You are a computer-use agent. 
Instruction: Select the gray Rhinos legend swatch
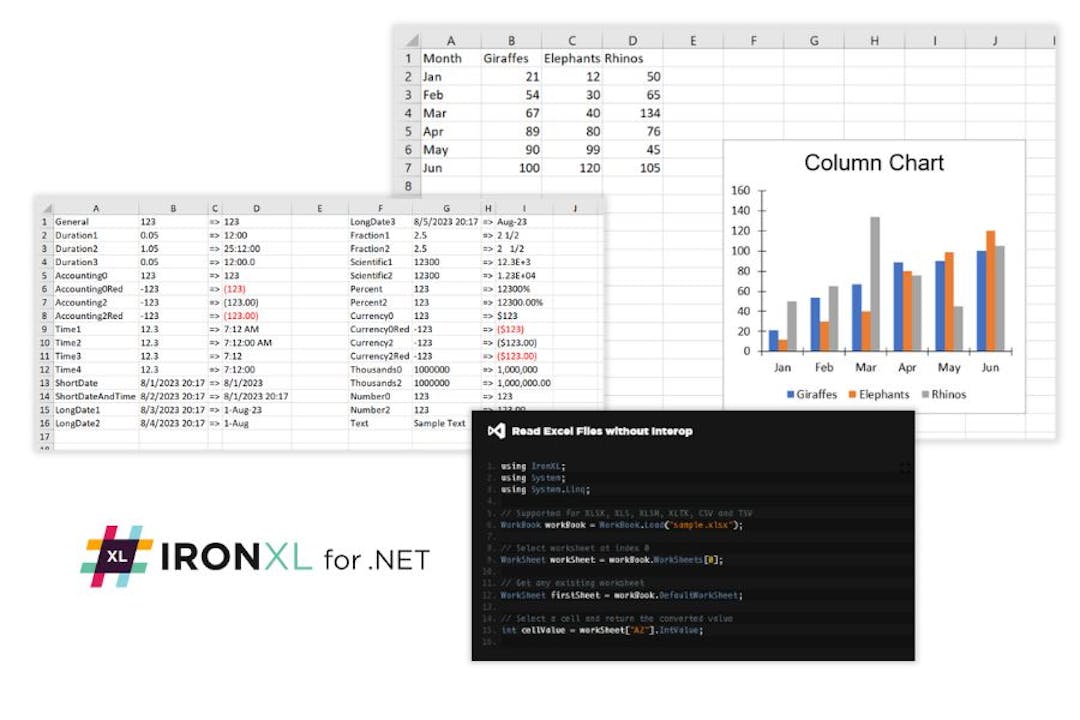coord(923,394)
